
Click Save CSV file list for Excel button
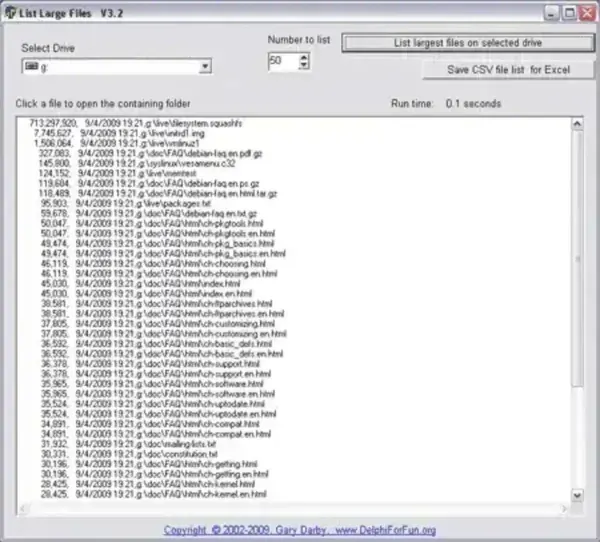click(x=508, y=70)
